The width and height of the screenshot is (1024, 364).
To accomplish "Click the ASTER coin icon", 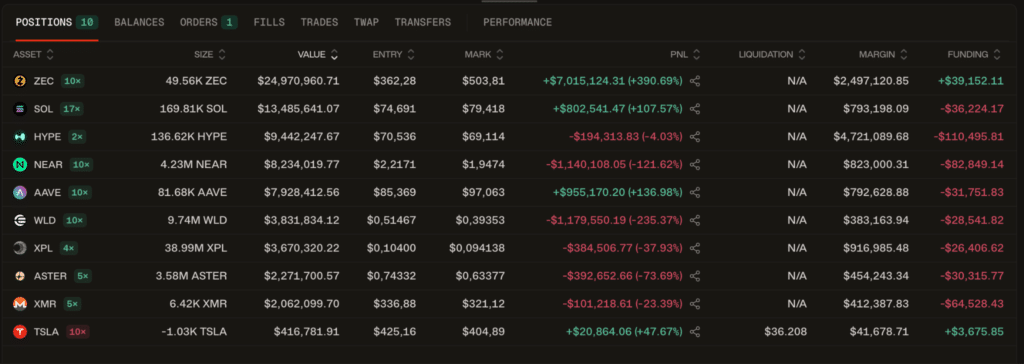I will [x=20, y=276].
